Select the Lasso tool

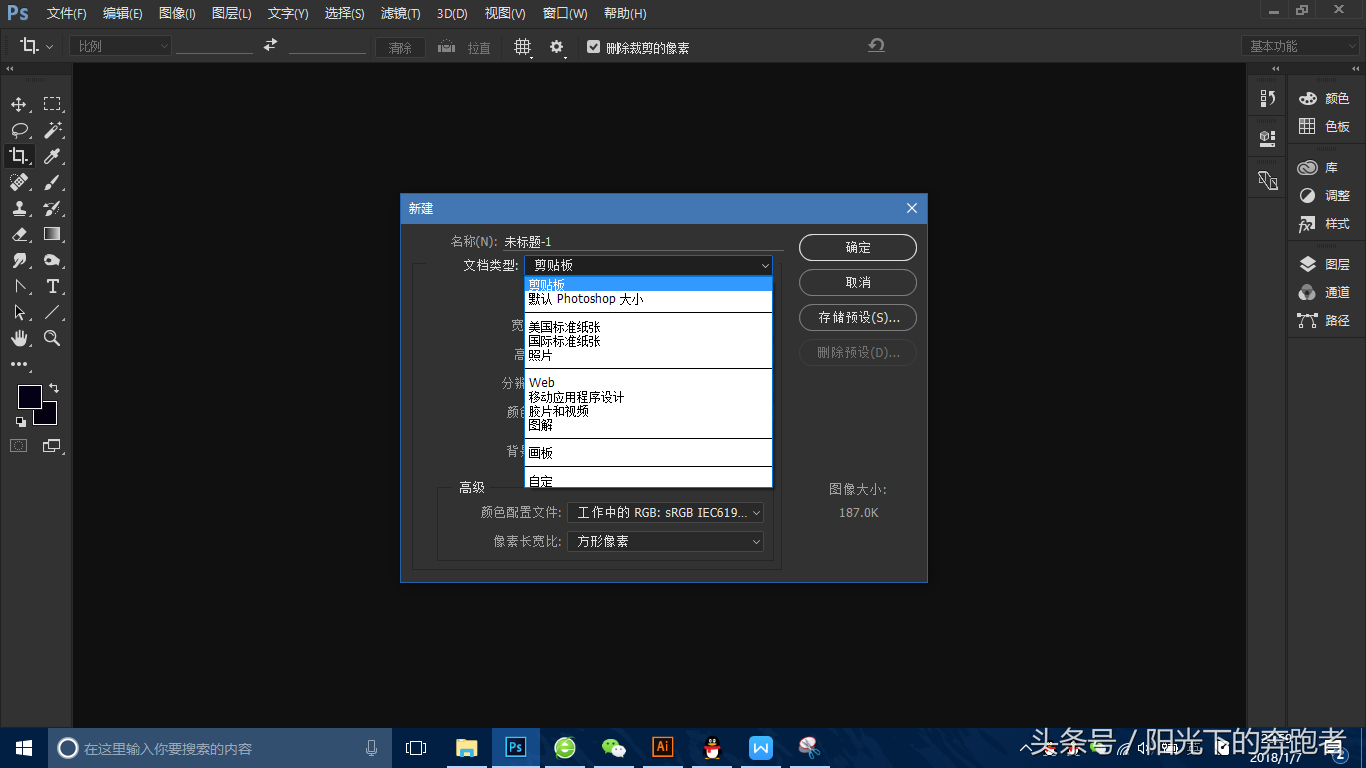(x=19, y=130)
